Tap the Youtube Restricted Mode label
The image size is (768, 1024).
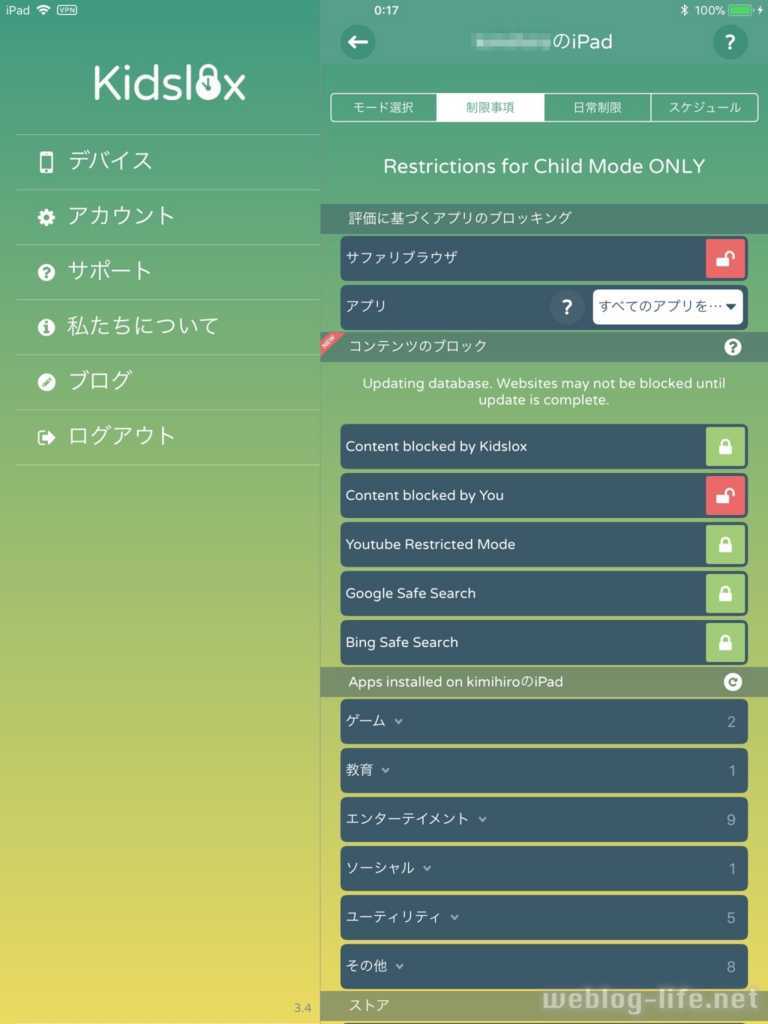430,545
